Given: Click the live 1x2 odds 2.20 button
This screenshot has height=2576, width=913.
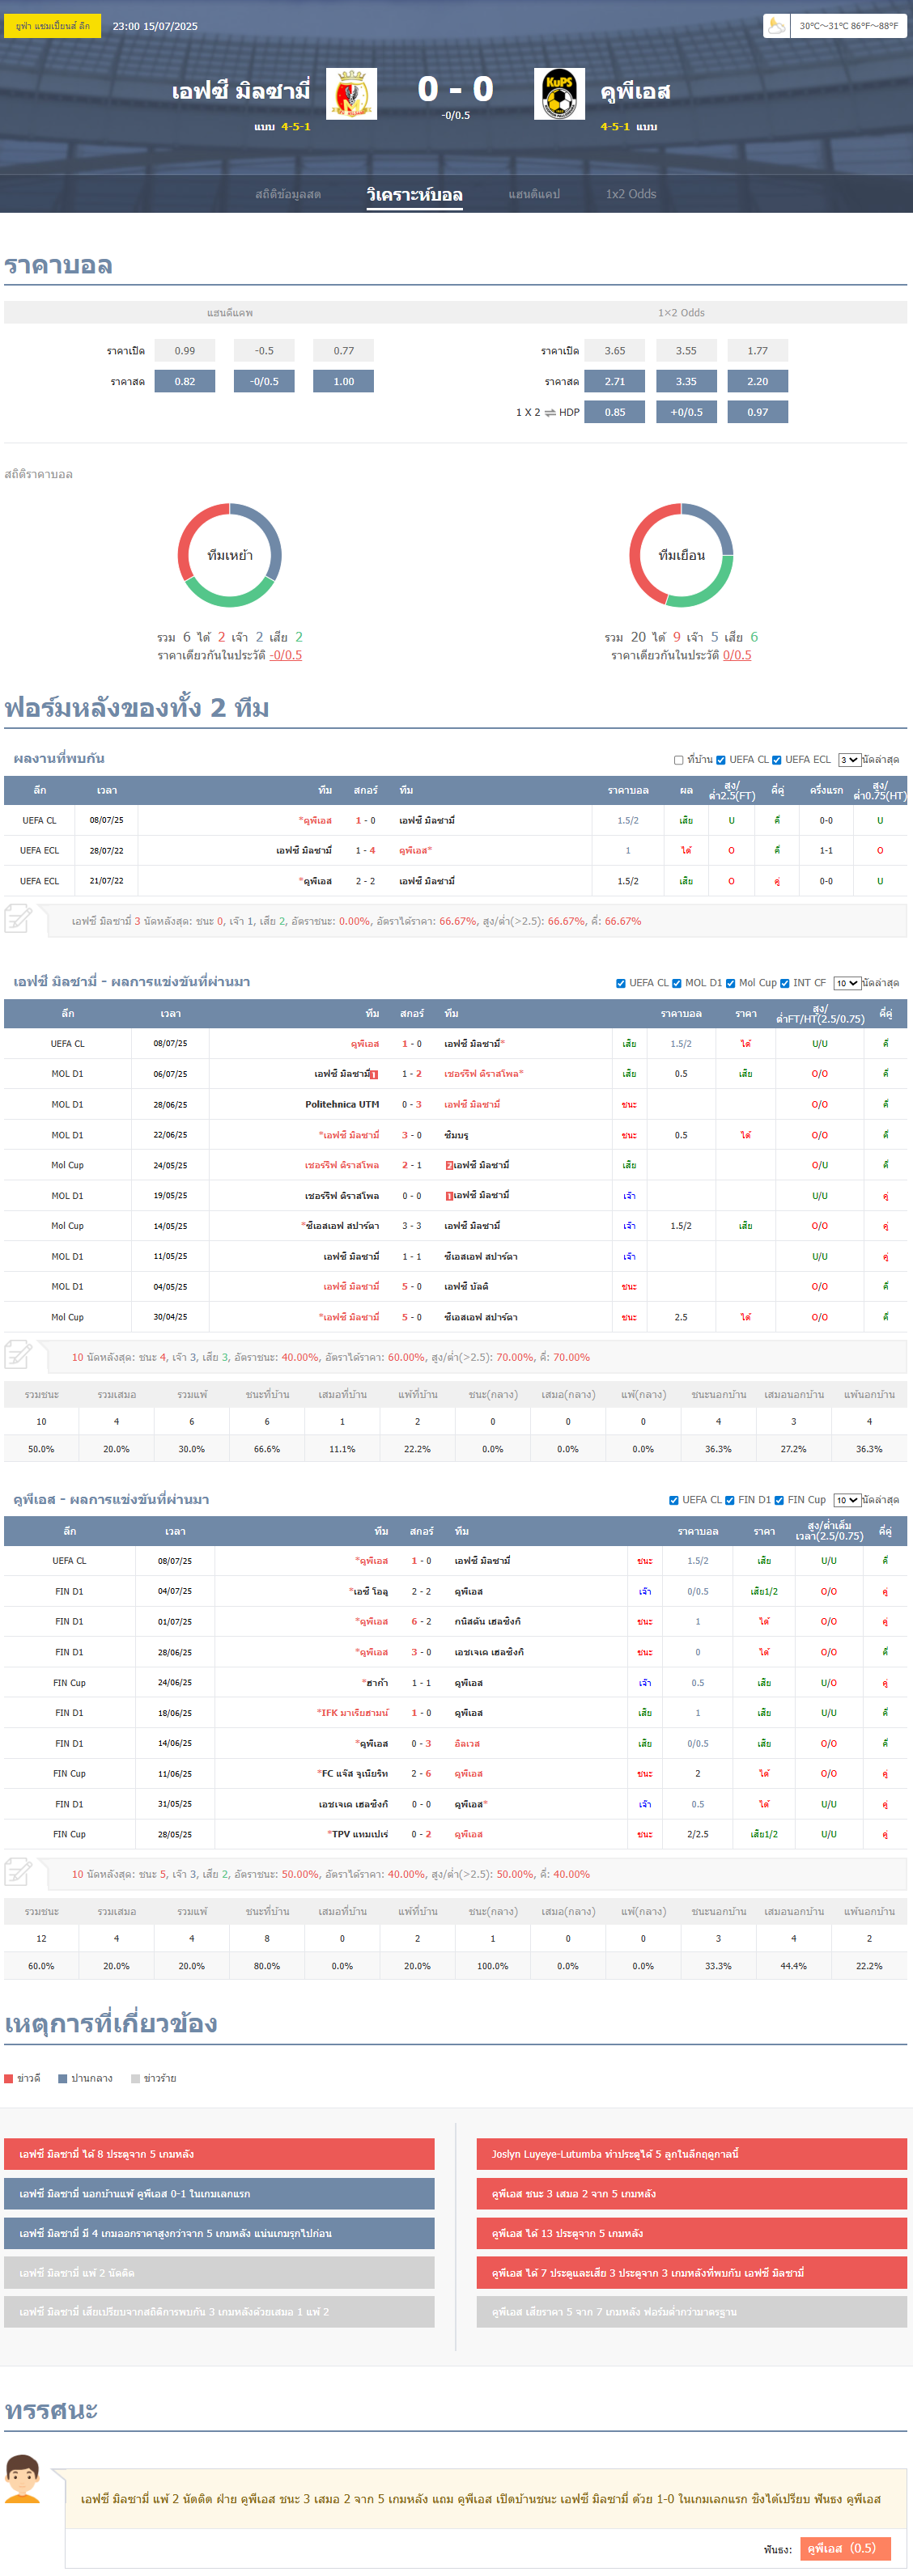Looking at the screenshot, I should coord(758,382).
